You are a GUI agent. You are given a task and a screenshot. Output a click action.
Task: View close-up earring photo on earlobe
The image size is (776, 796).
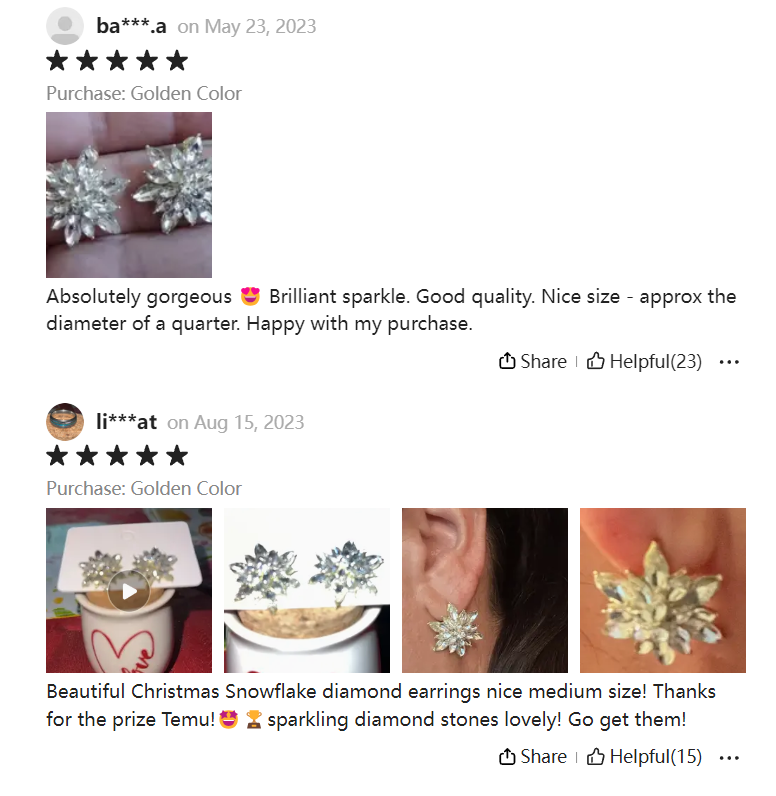click(x=663, y=590)
